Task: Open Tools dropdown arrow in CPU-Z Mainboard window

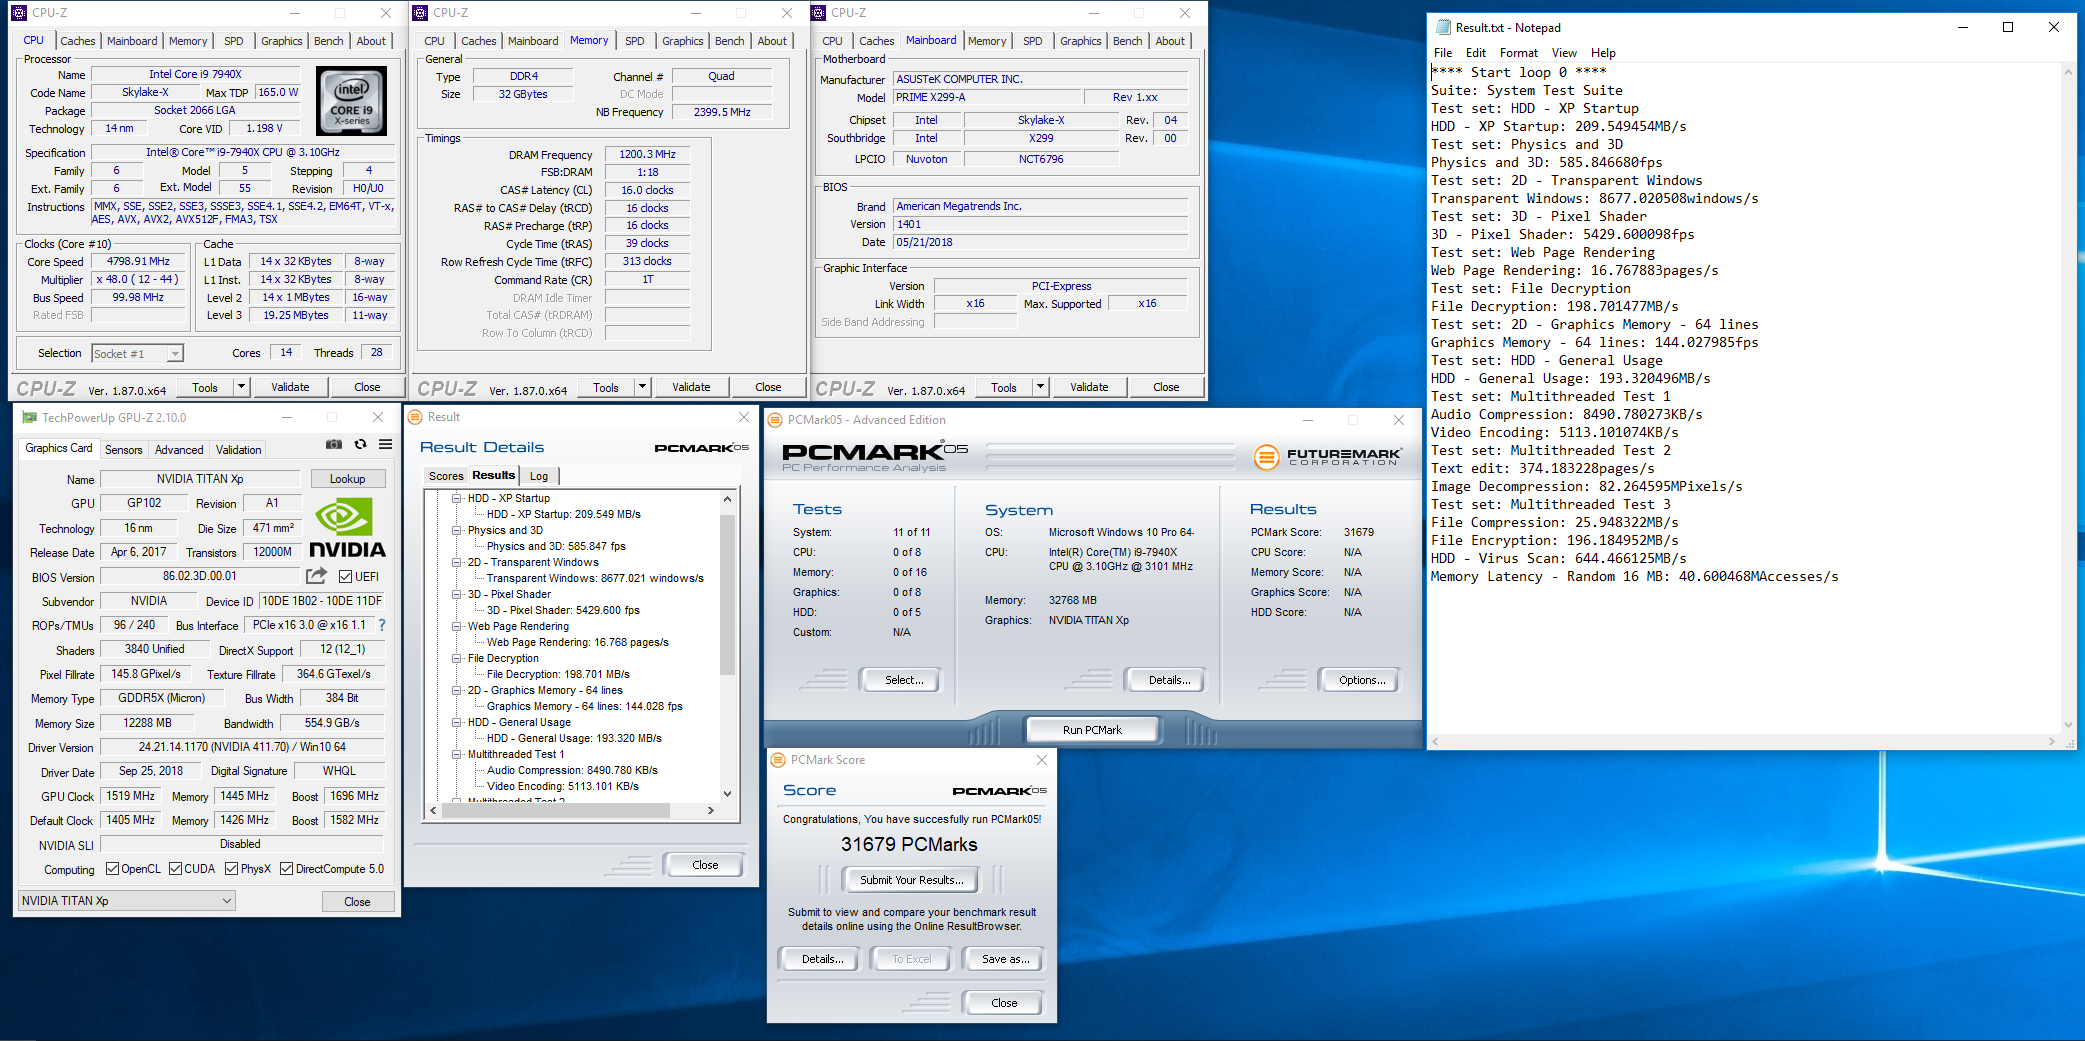Action: pos(1040,387)
